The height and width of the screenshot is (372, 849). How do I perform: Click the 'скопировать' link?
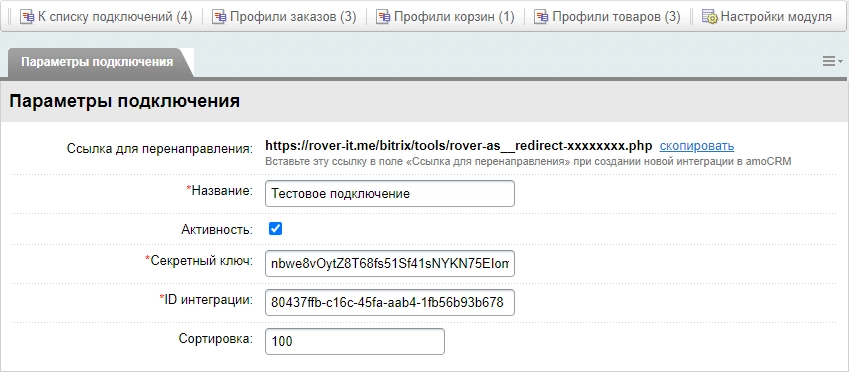696,146
